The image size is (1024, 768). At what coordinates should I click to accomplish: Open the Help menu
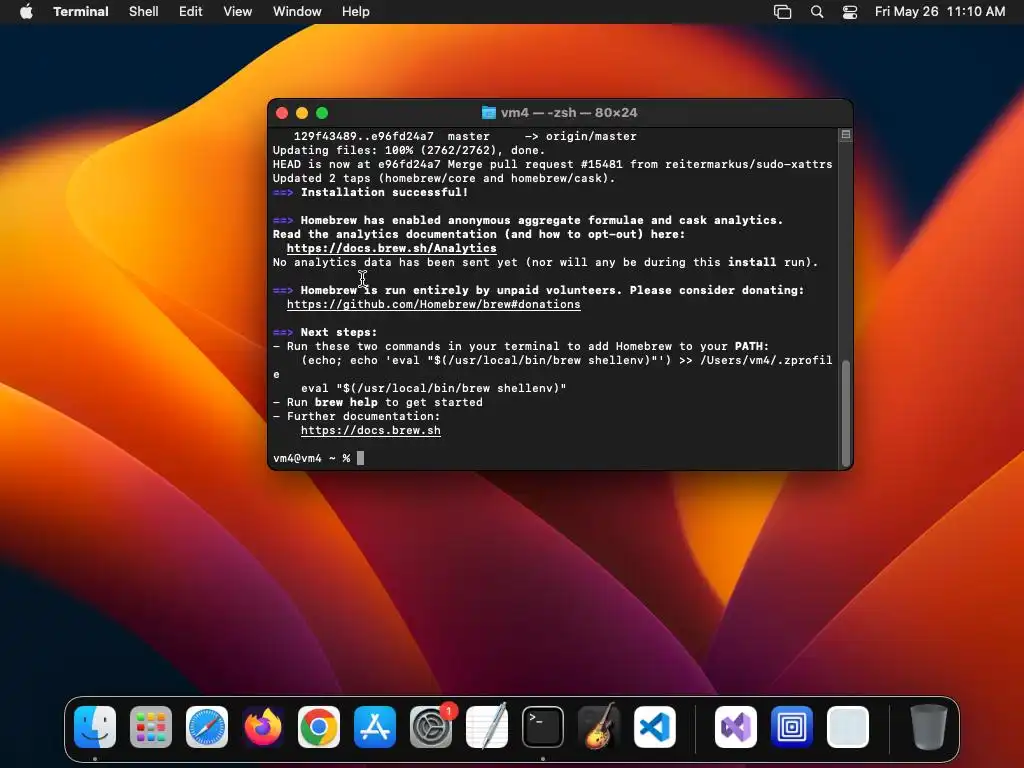355,11
